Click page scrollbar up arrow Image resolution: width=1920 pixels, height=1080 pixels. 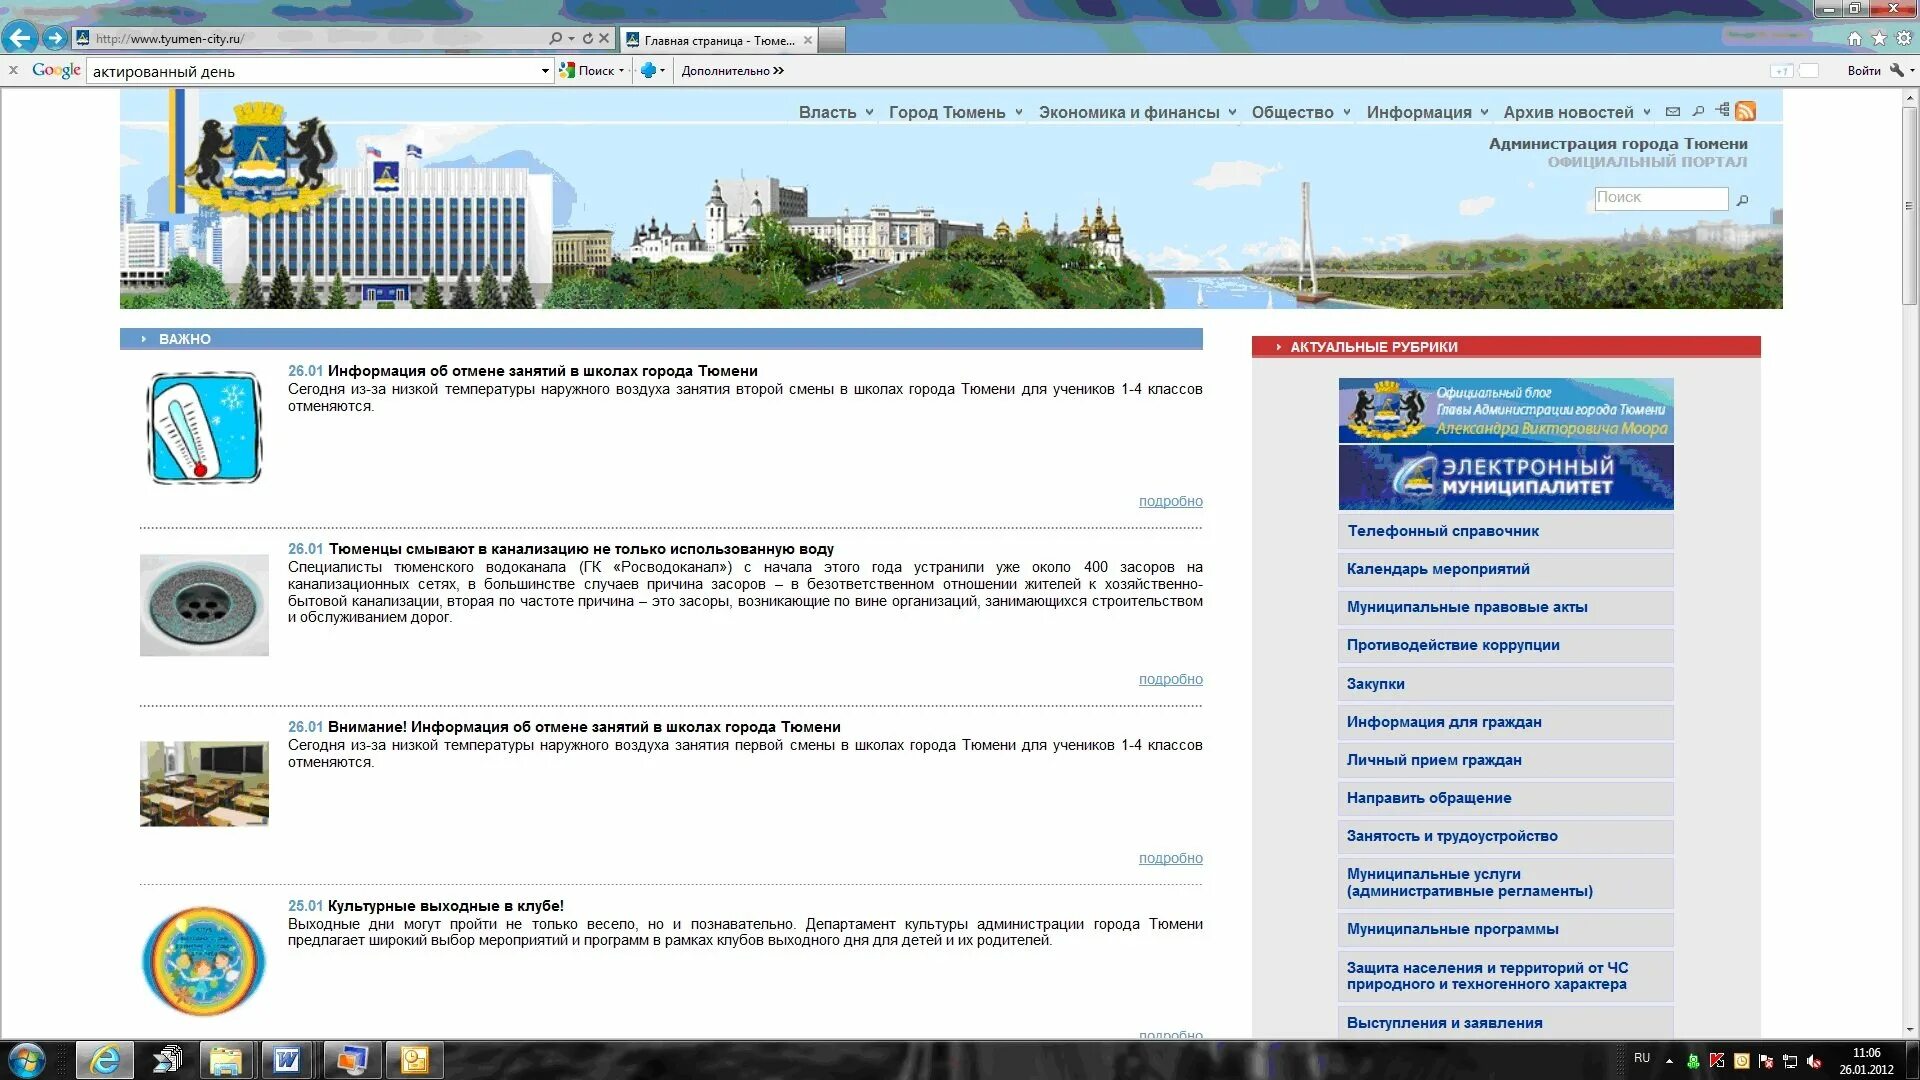(x=1910, y=98)
